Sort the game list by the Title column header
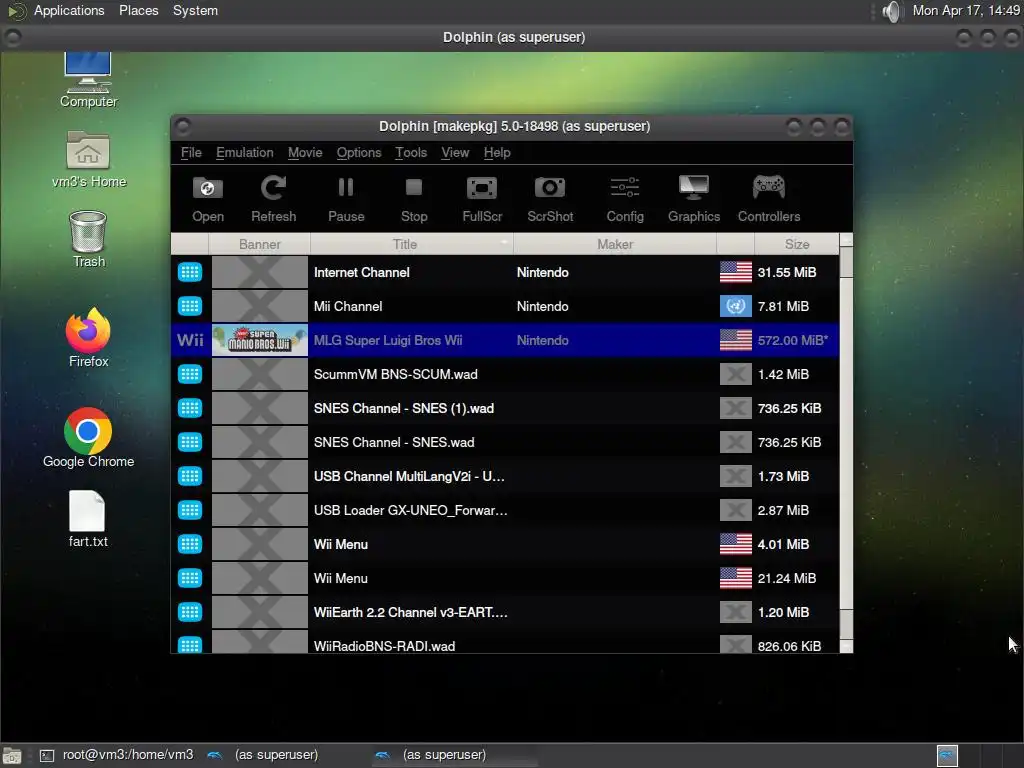The height and width of the screenshot is (768, 1024). click(411, 244)
